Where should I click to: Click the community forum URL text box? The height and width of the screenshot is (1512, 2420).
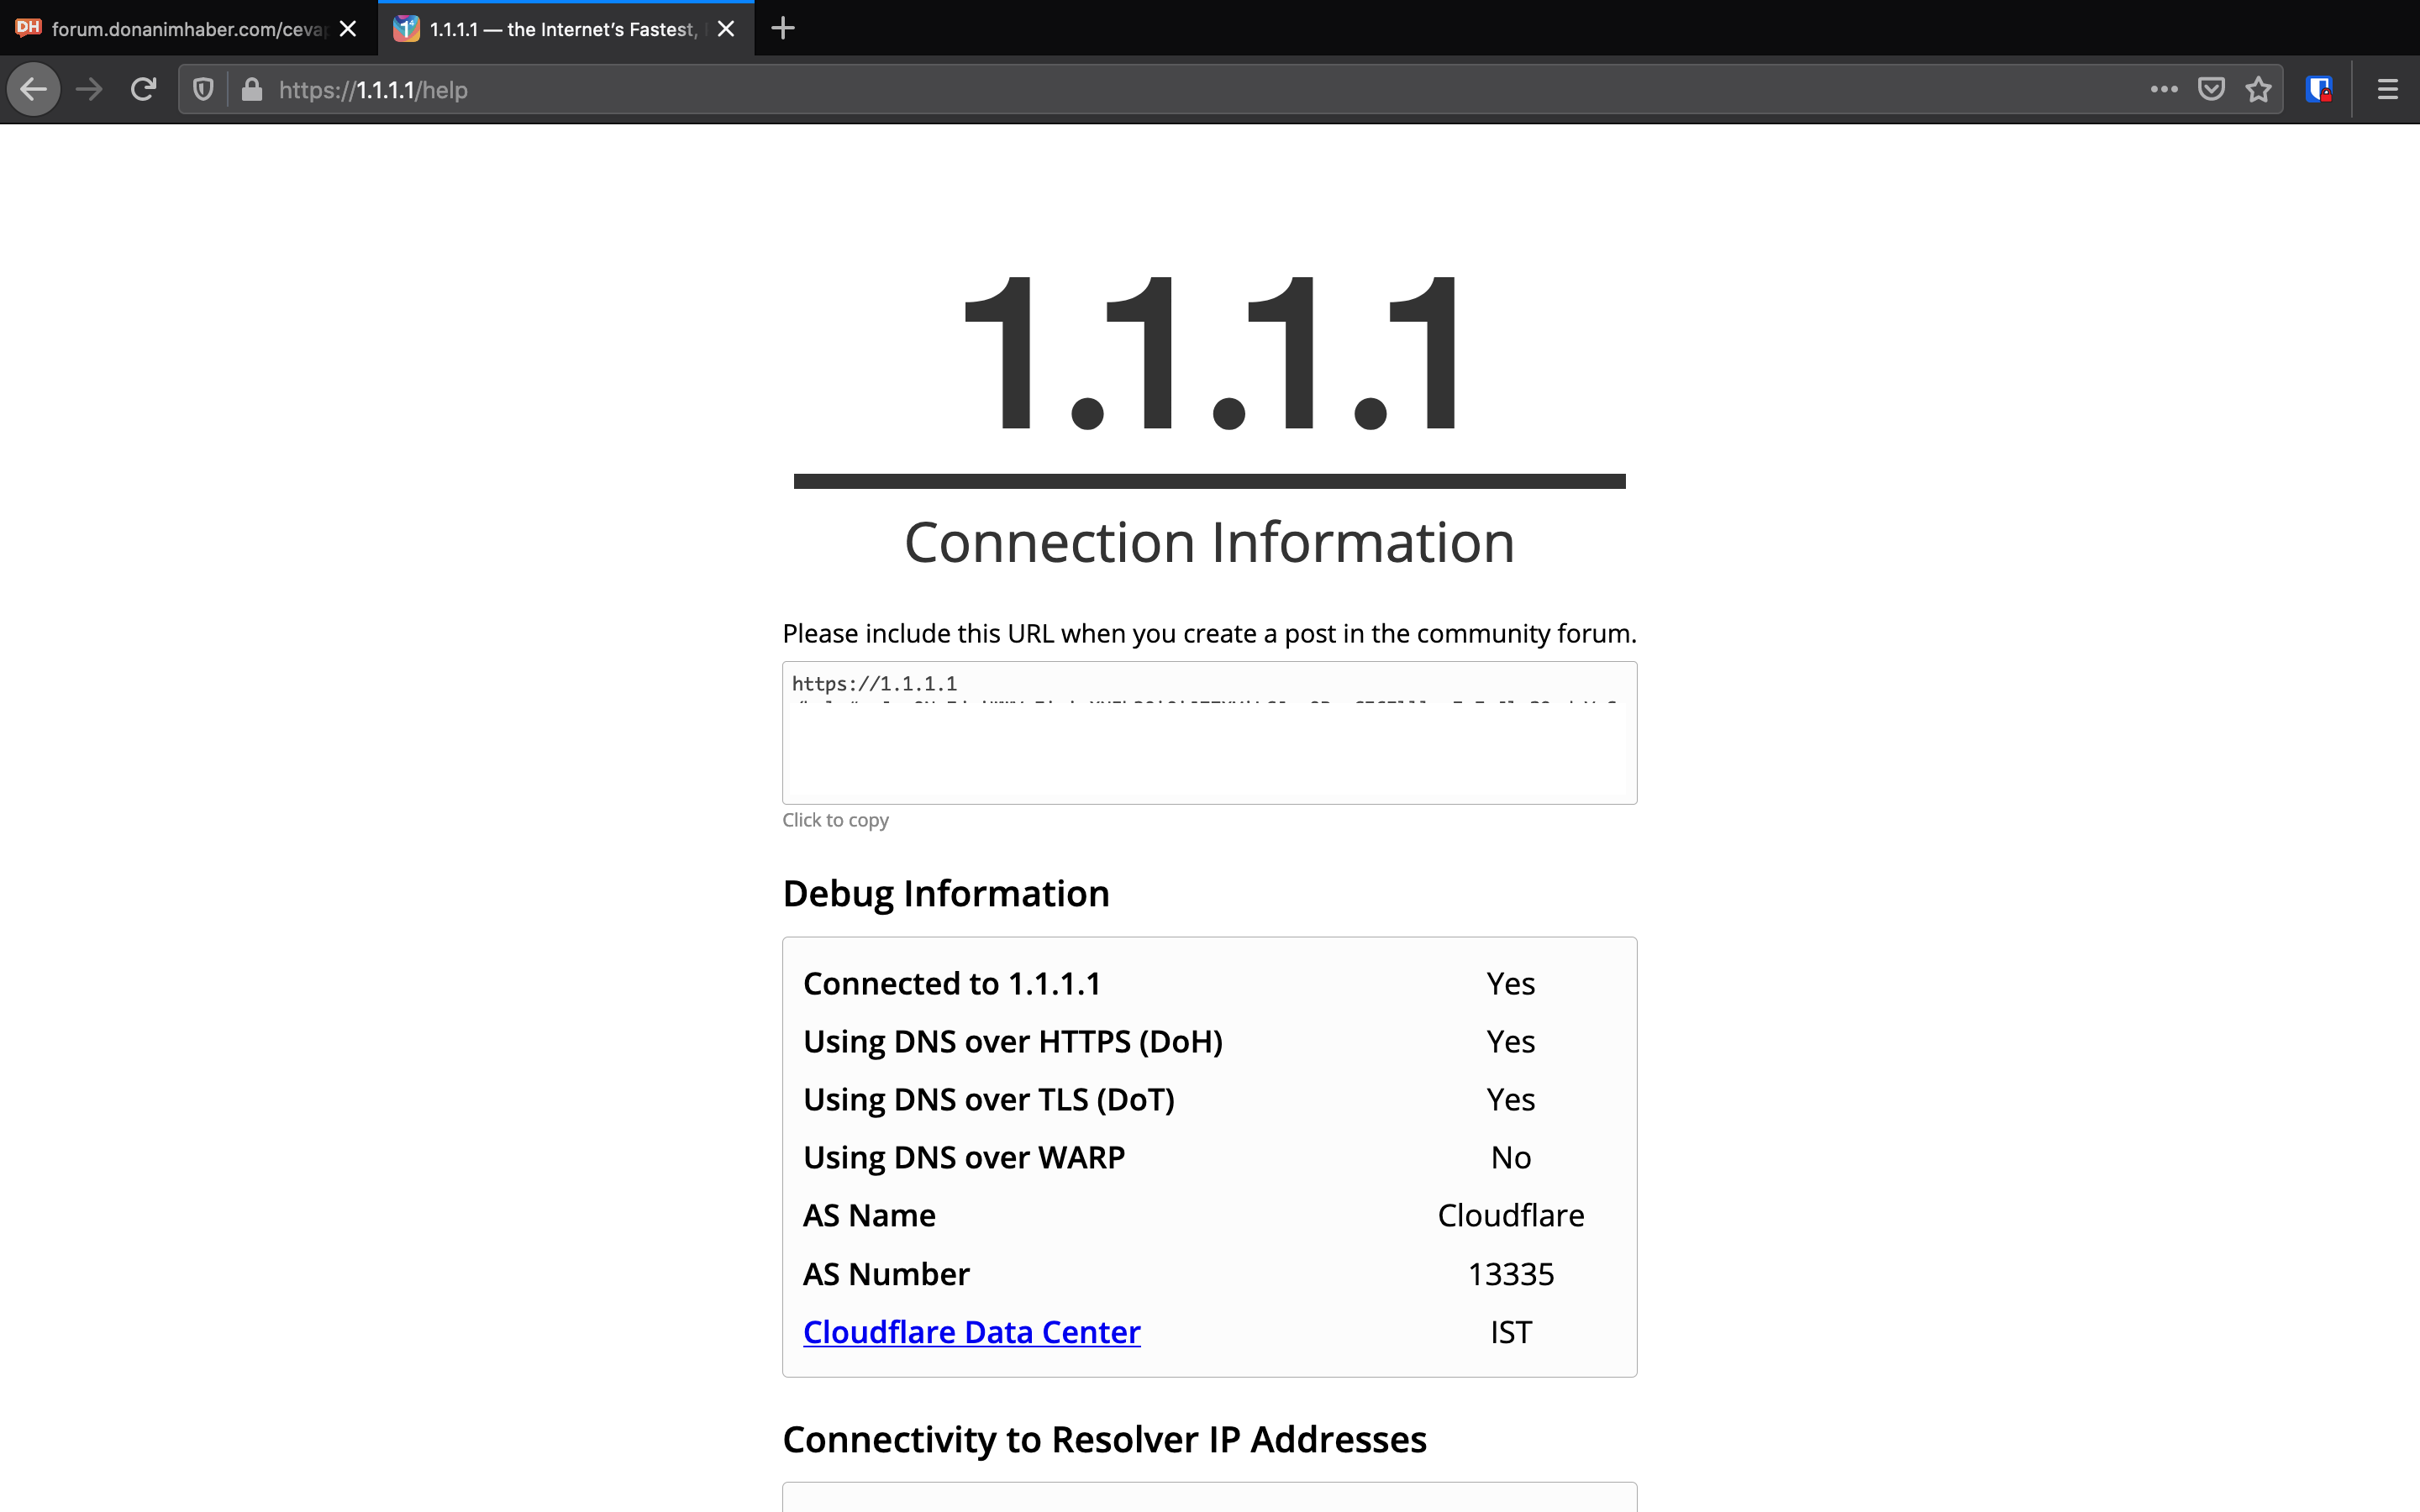pos(1209,733)
